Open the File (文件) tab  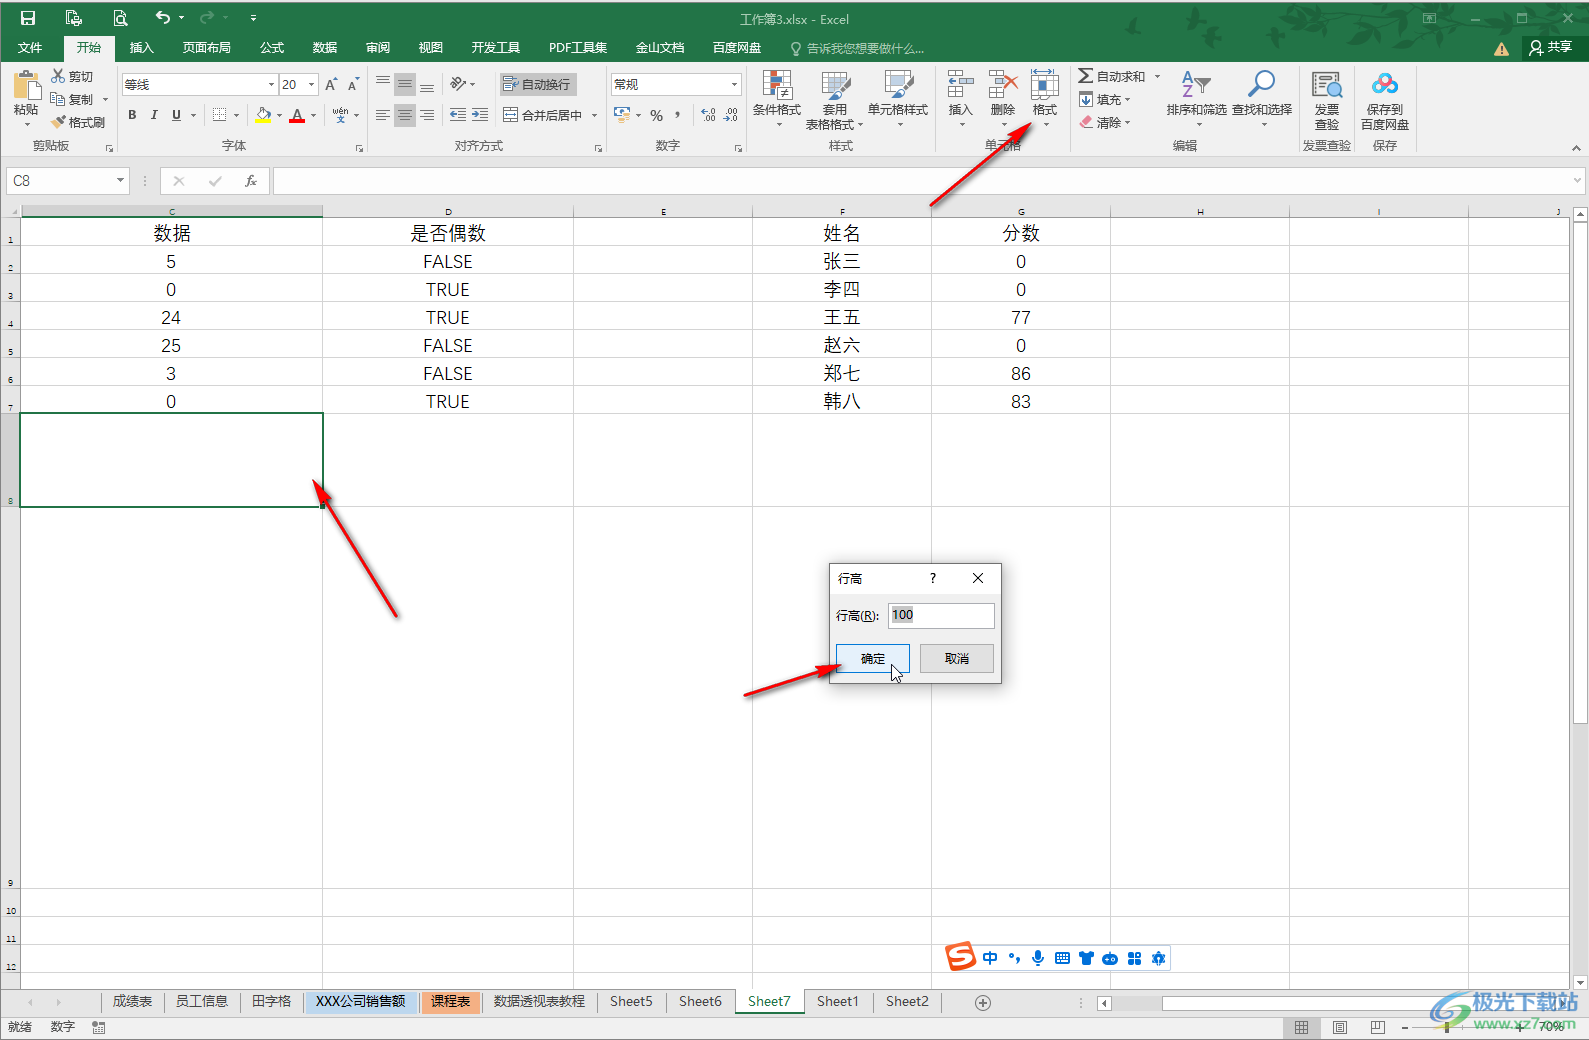tap(30, 47)
